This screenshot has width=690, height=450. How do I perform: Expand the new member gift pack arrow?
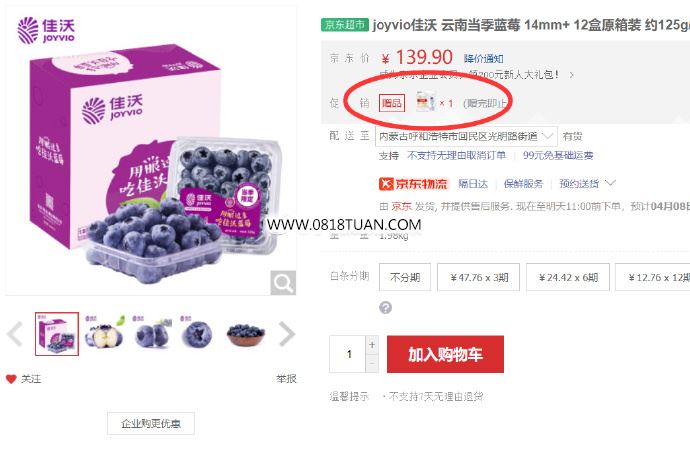(572, 75)
